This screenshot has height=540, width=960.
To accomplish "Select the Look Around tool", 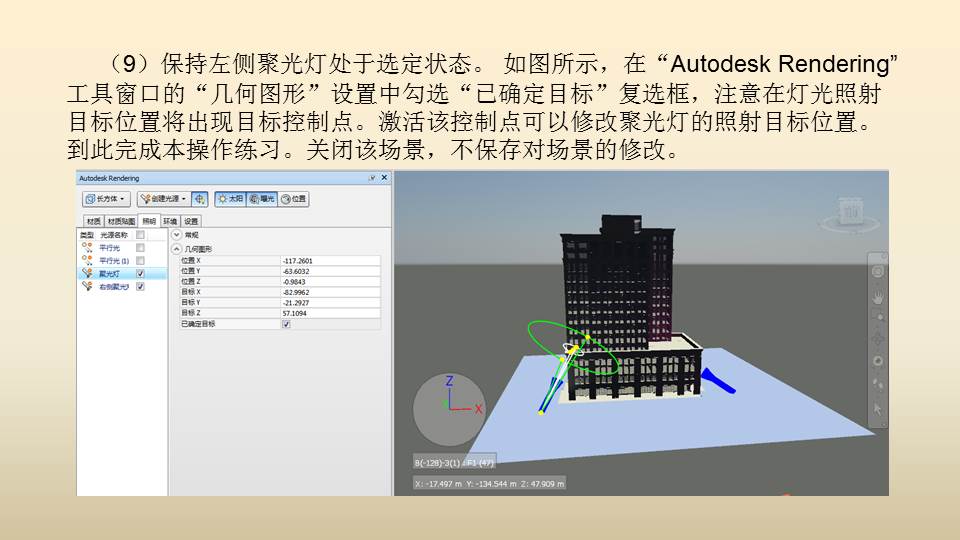I will pos(877,361).
